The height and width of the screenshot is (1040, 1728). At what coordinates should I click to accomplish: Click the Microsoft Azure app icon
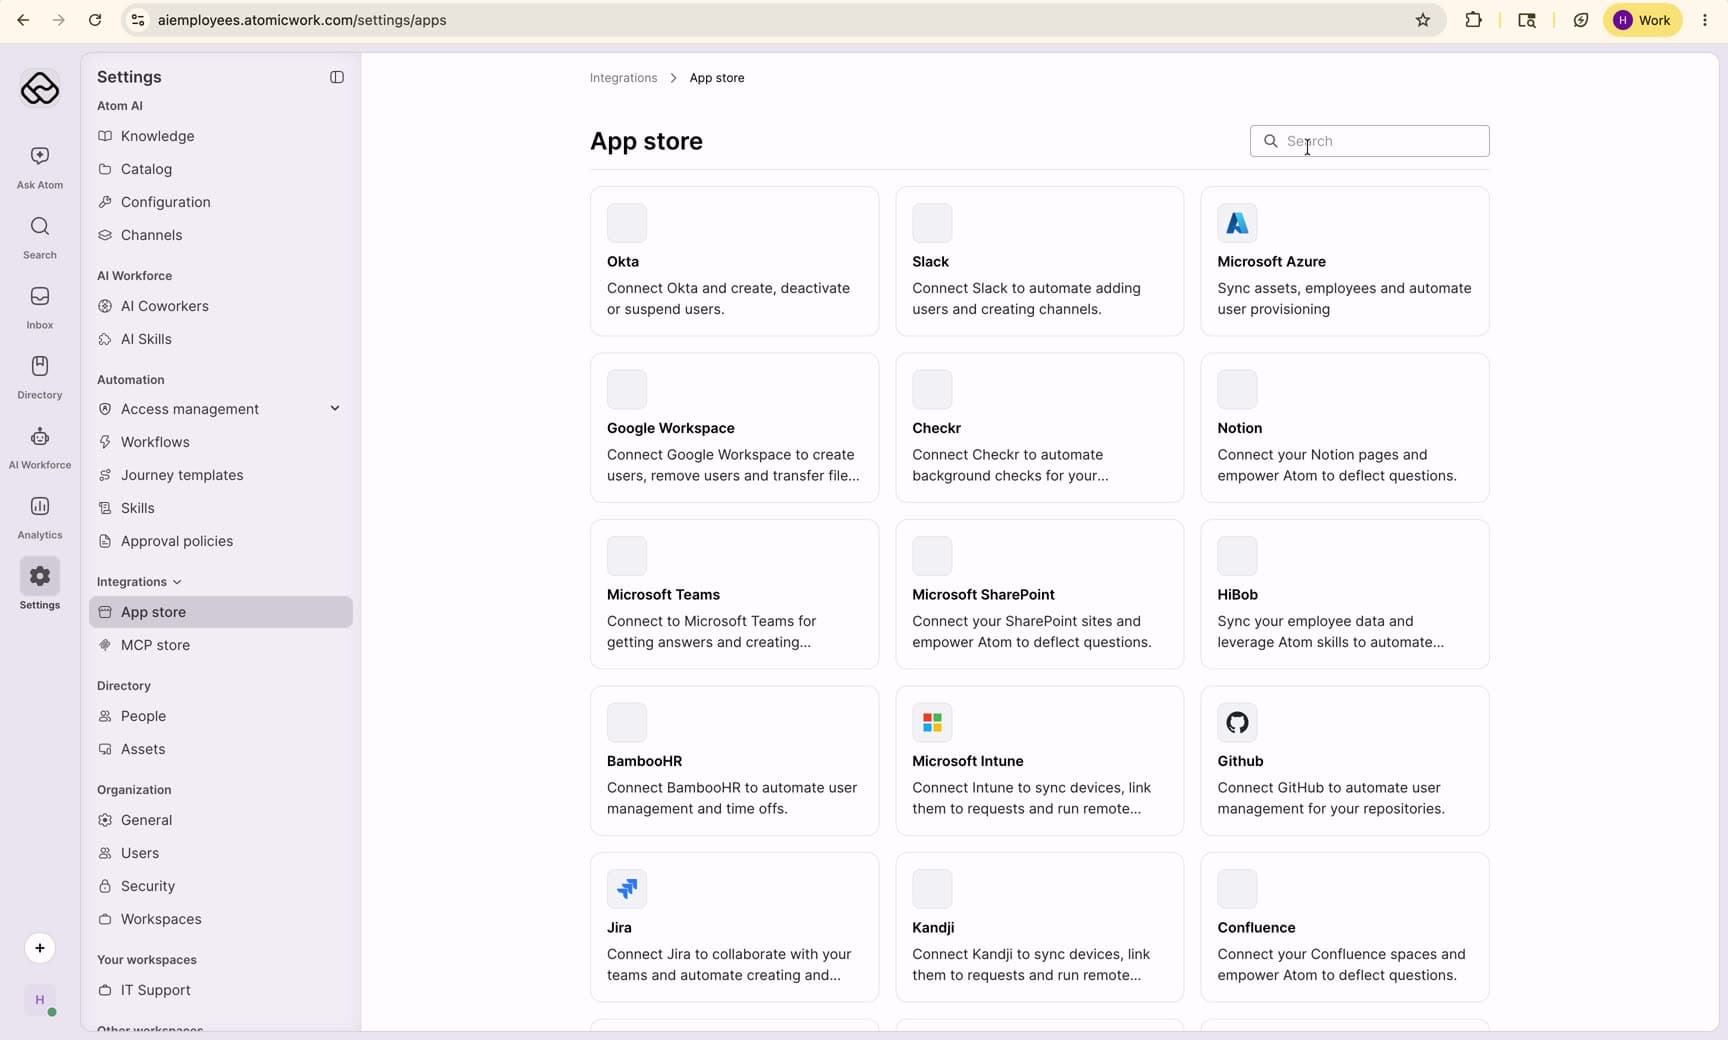click(x=1237, y=223)
